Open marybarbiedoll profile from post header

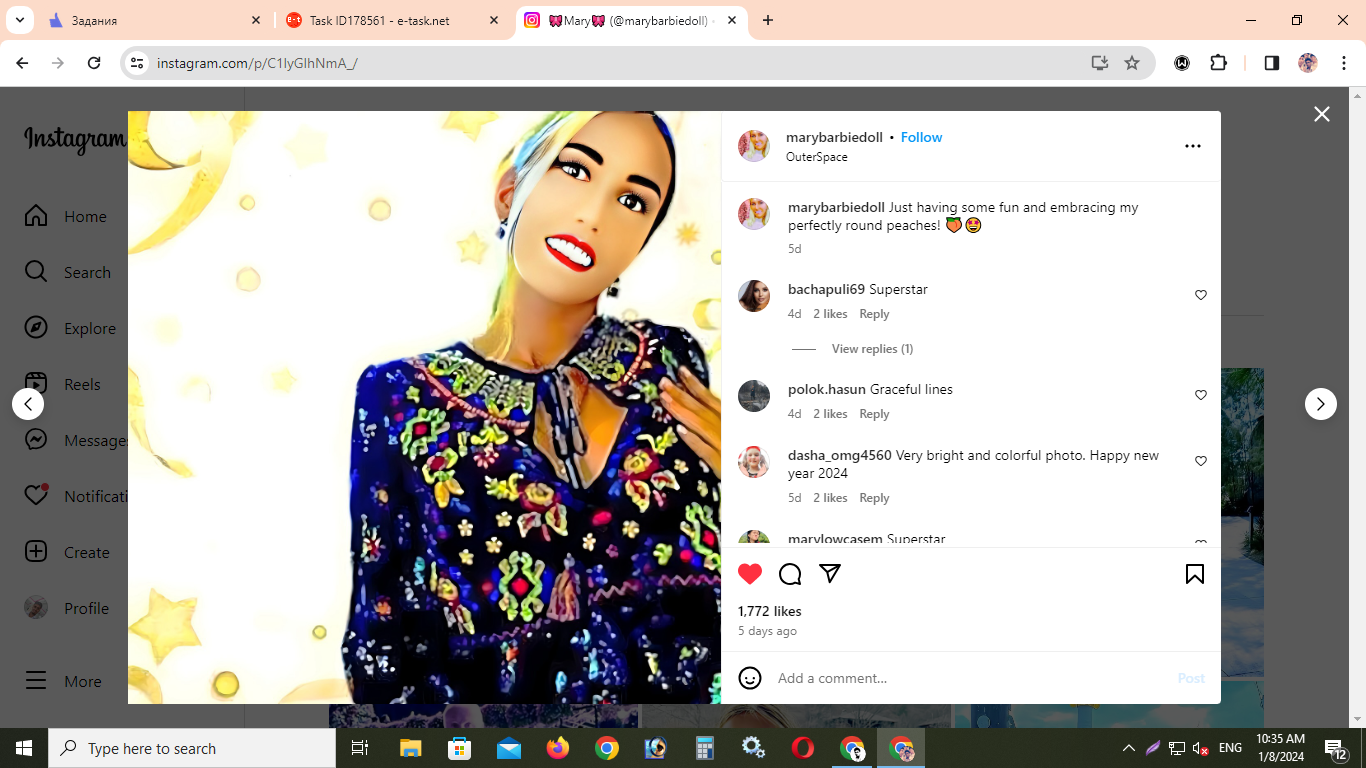(x=834, y=137)
